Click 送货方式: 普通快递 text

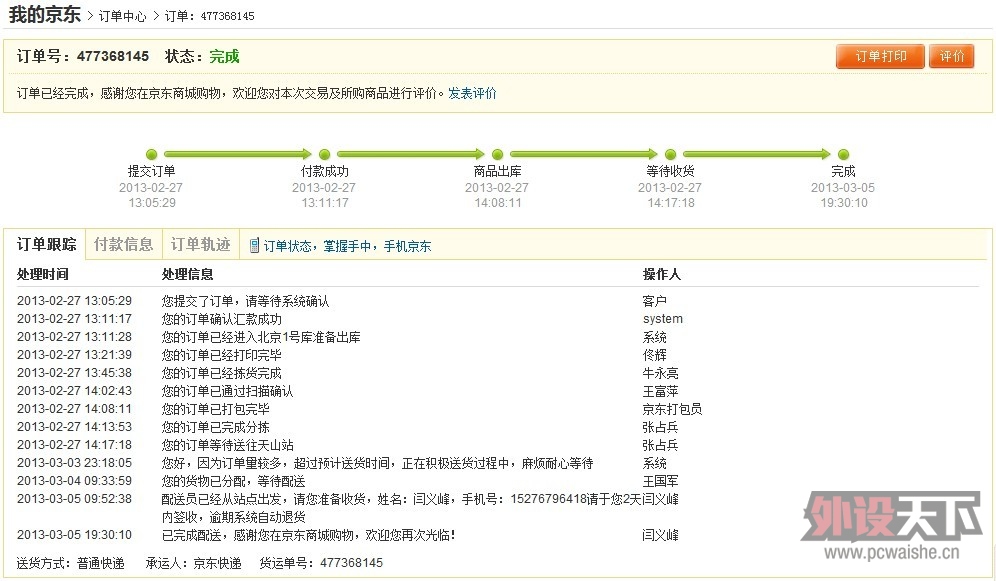coord(71,563)
